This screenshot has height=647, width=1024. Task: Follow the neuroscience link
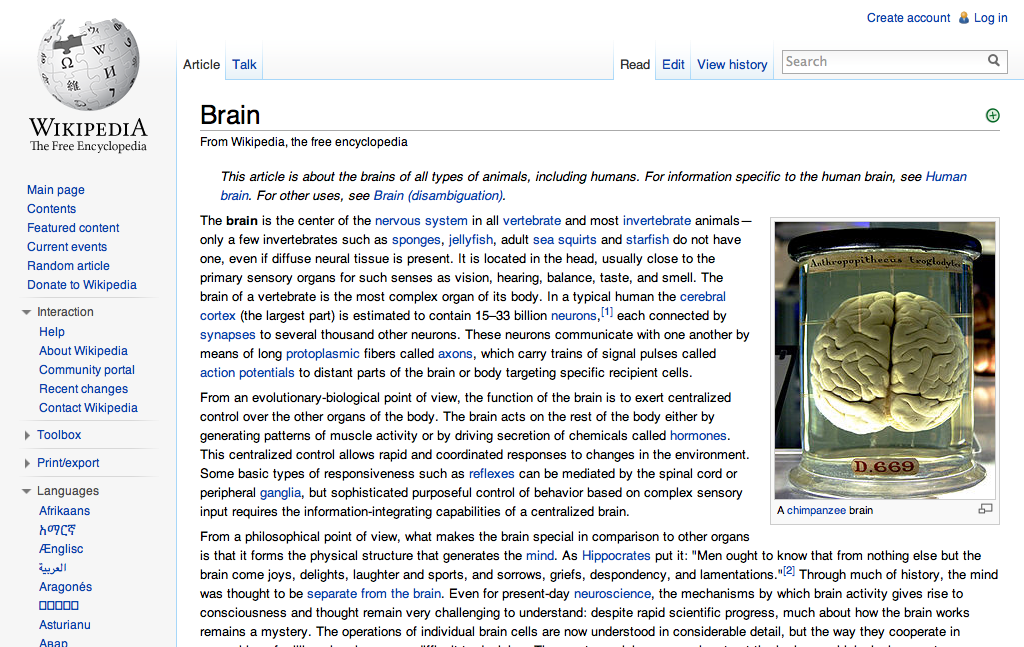point(612,593)
